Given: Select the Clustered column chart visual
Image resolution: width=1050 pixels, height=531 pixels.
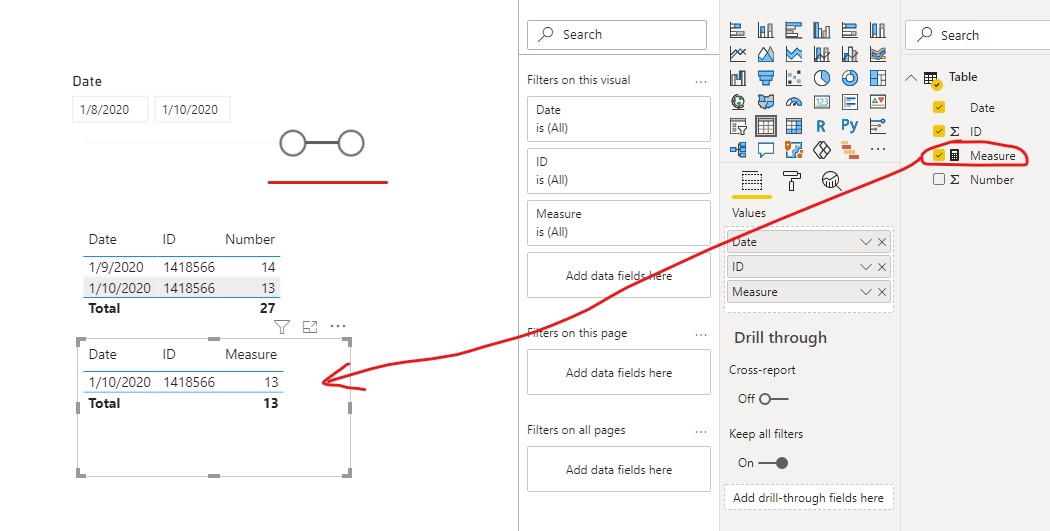Looking at the screenshot, I should coord(822,30).
